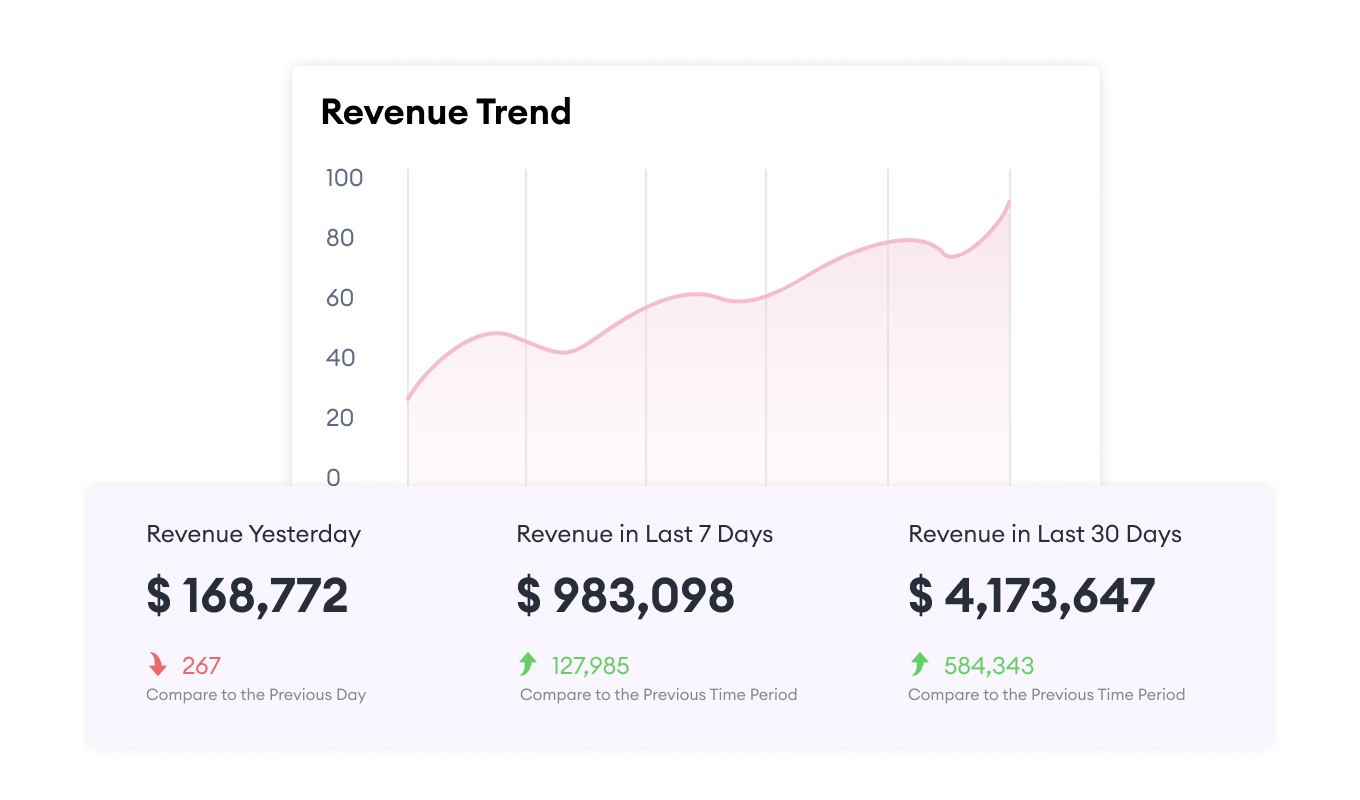Viewport: 1360px width, 800px height.
Task: Click the 584,343 increase value
Action: pyautogui.click(x=988, y=666)
